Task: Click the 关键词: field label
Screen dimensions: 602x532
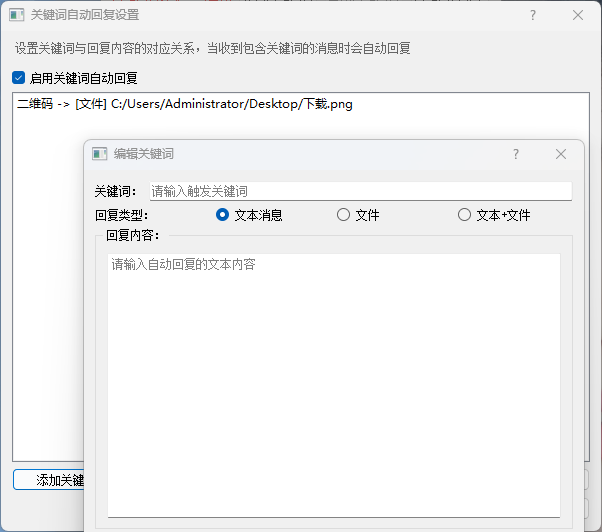Action: click(116, 191)
